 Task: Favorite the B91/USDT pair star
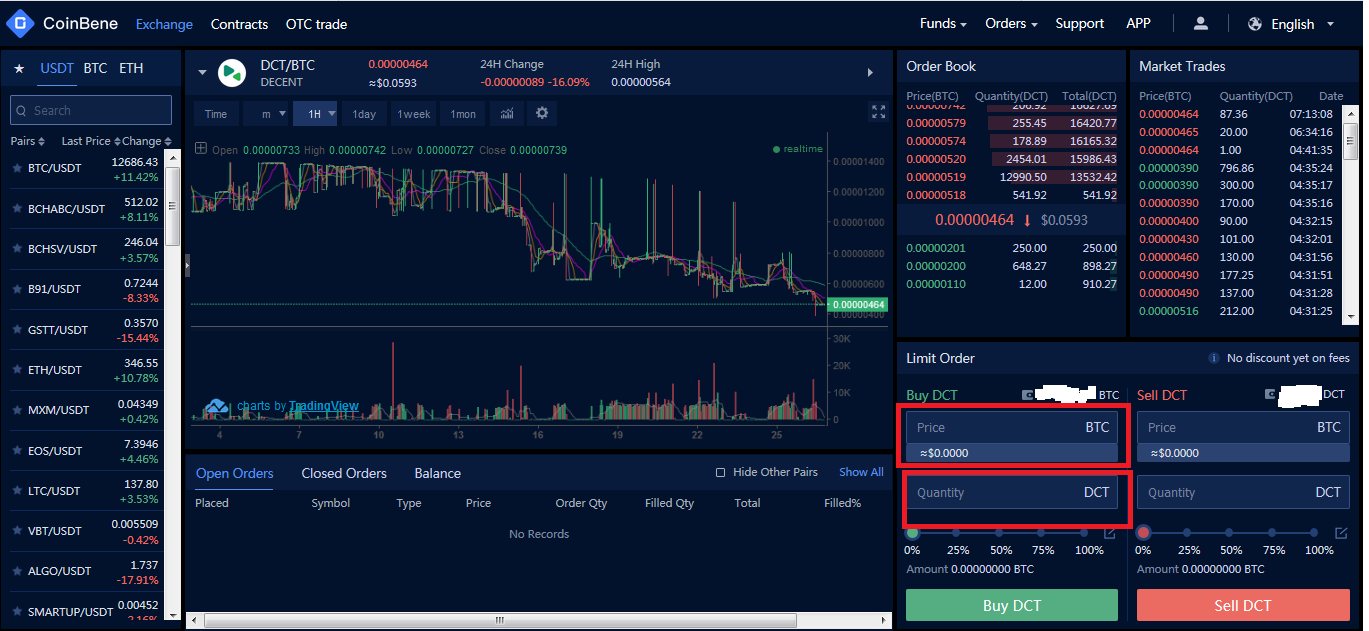point(17,289)
